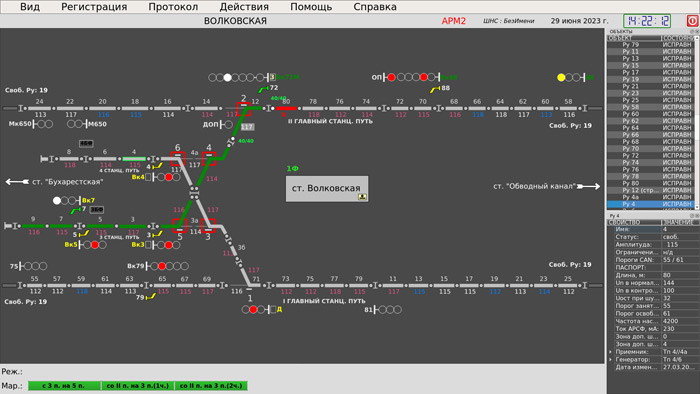
Task: Select switch 6 red marker
Action: pyautogui.click(x=178, y=158)
